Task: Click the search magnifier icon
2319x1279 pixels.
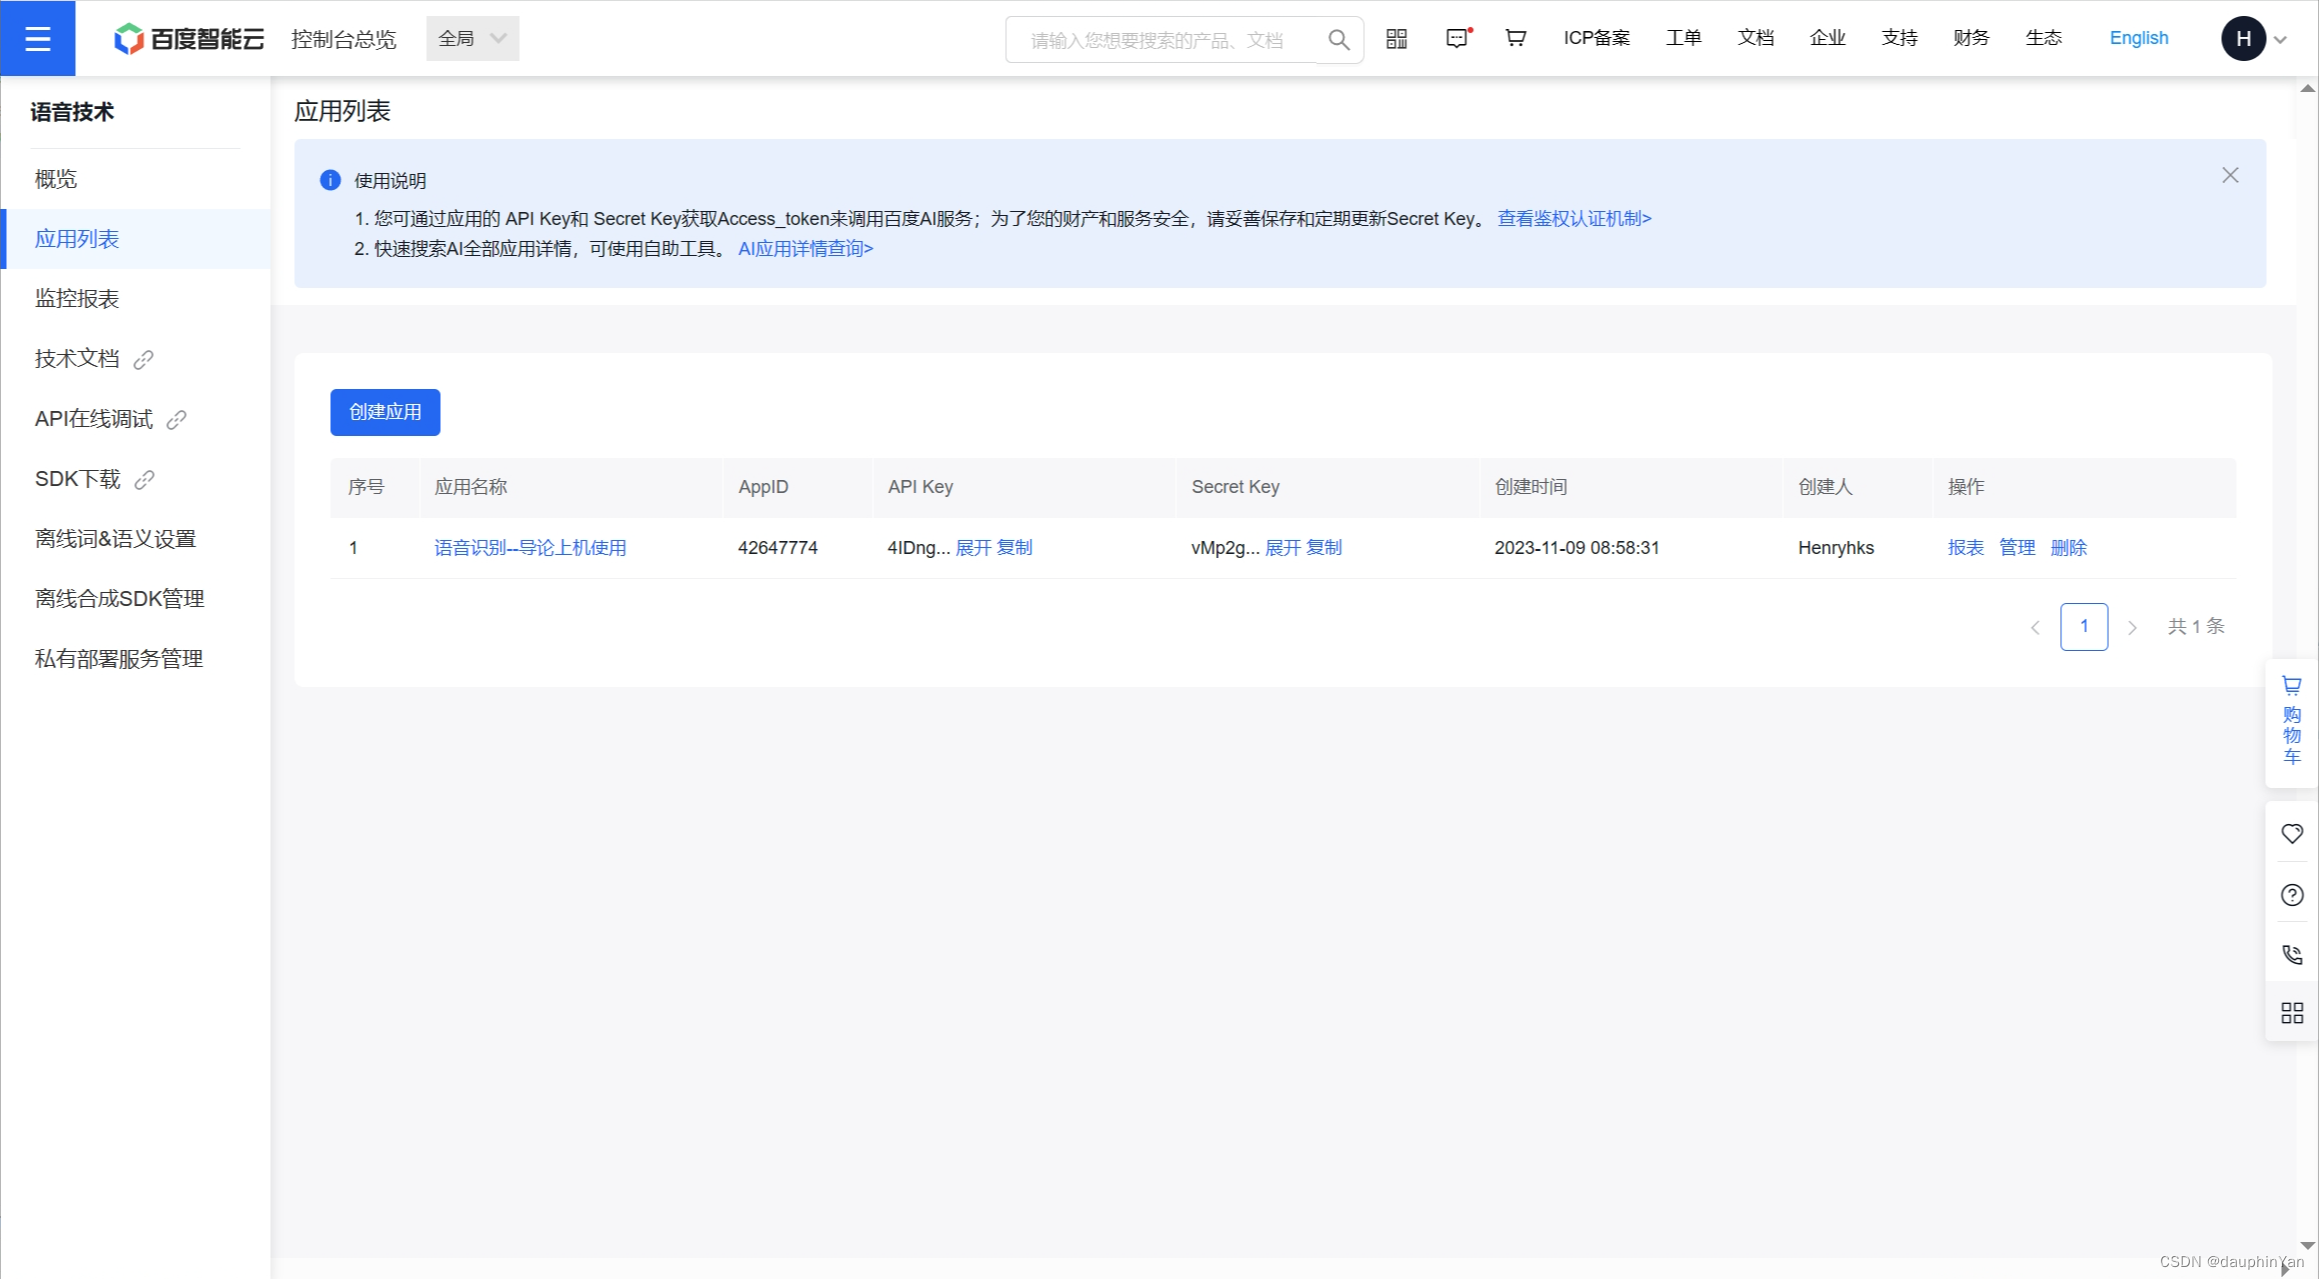Action: point(1338,39)
